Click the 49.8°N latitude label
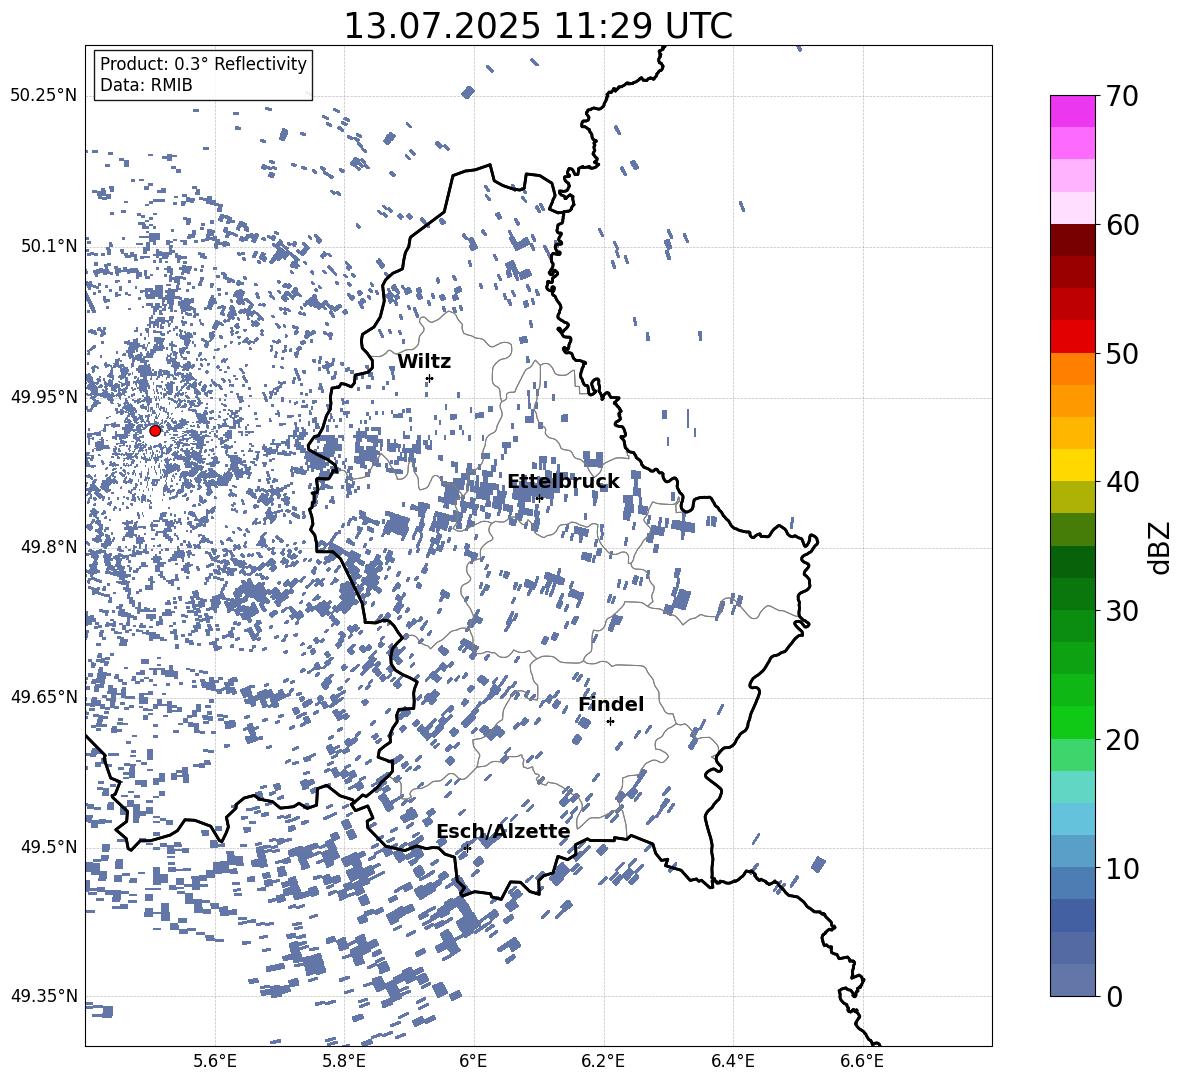1184x1081 pixels. 49,547
